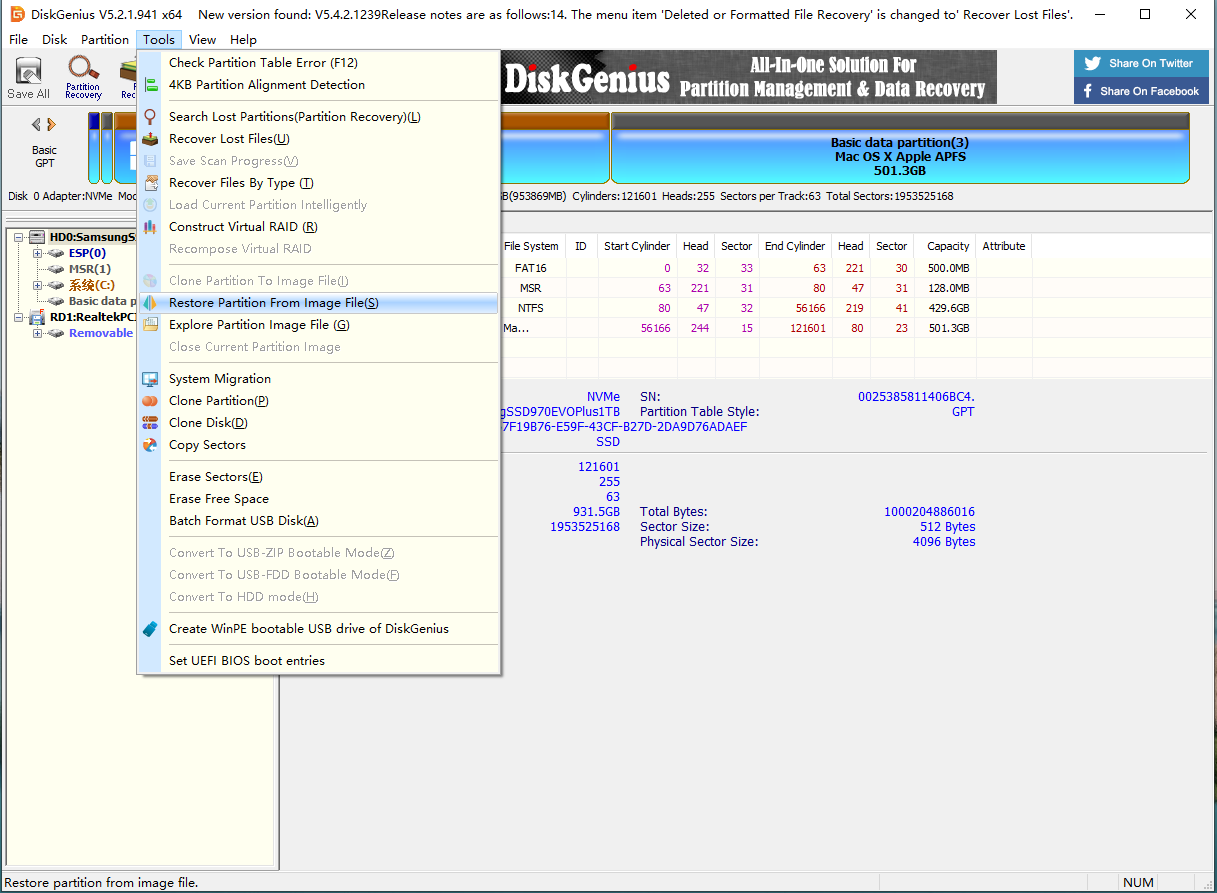Viewport: 1217px width, 893px height.
Task: Click the File System column header
Action: (x=531, y=246)
